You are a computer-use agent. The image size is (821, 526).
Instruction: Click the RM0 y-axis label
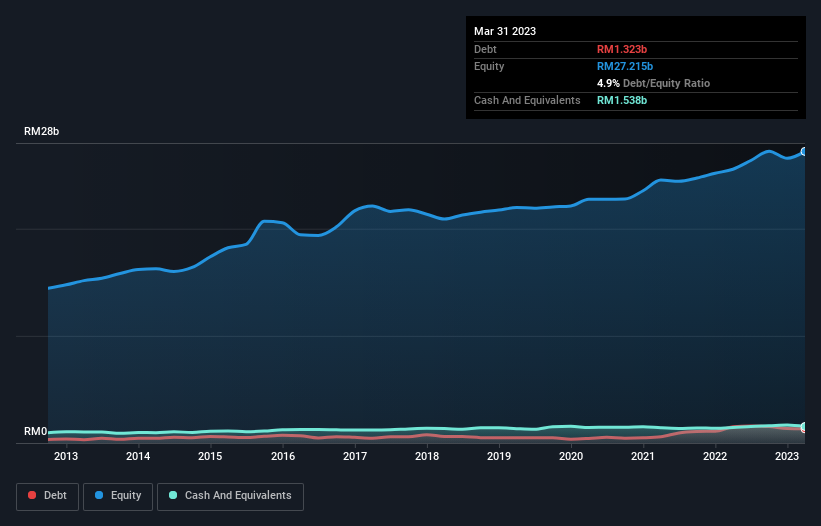coord(36,432)
